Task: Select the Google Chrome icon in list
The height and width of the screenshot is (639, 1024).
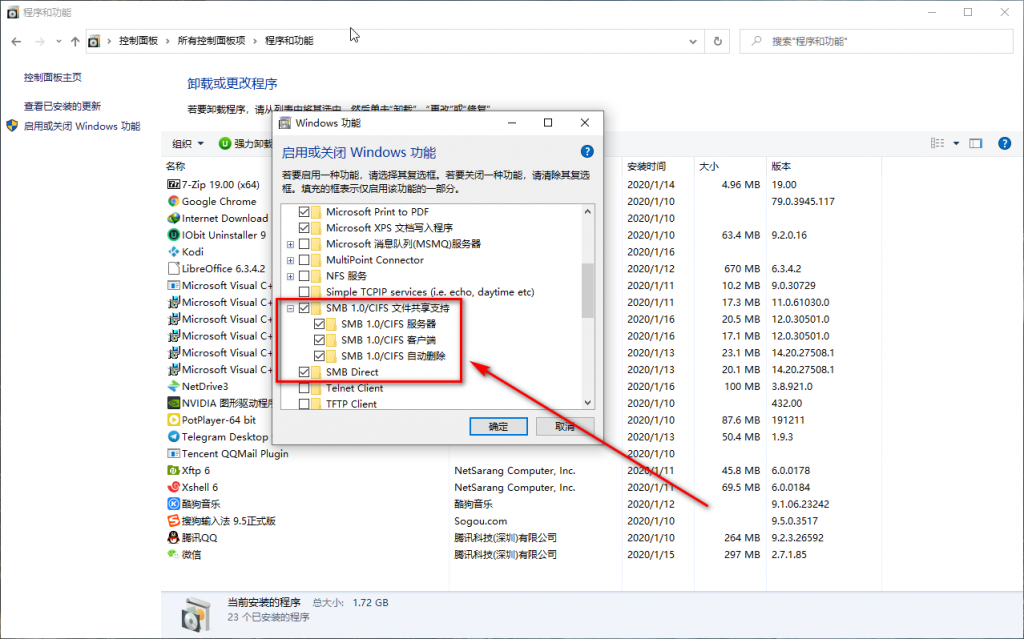Action: (x=173, y=201)
